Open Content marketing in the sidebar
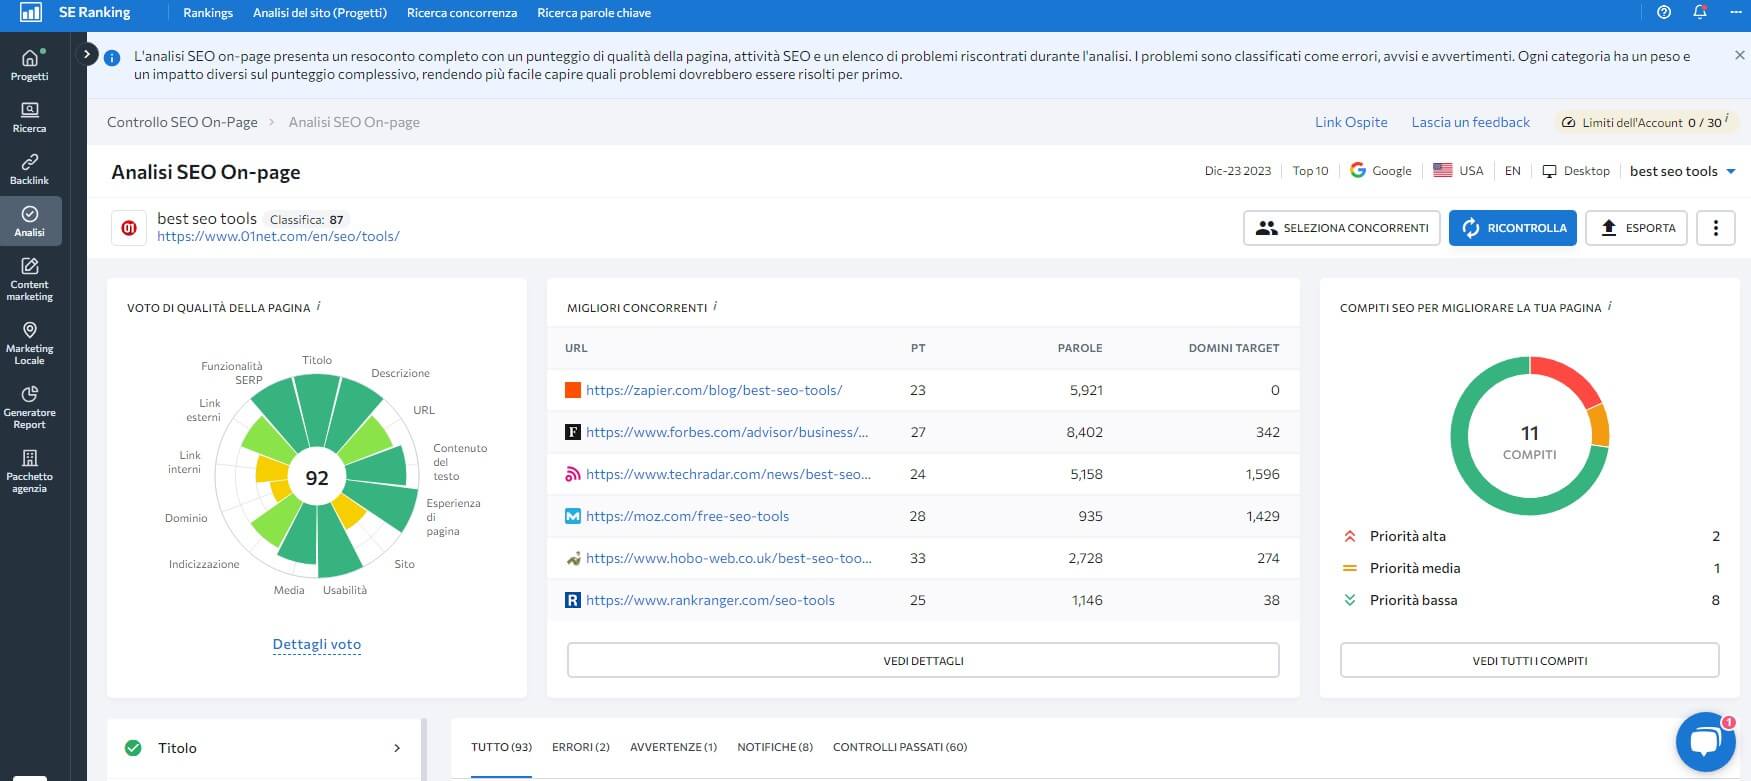1751x781 pixels. coord(30,279)
